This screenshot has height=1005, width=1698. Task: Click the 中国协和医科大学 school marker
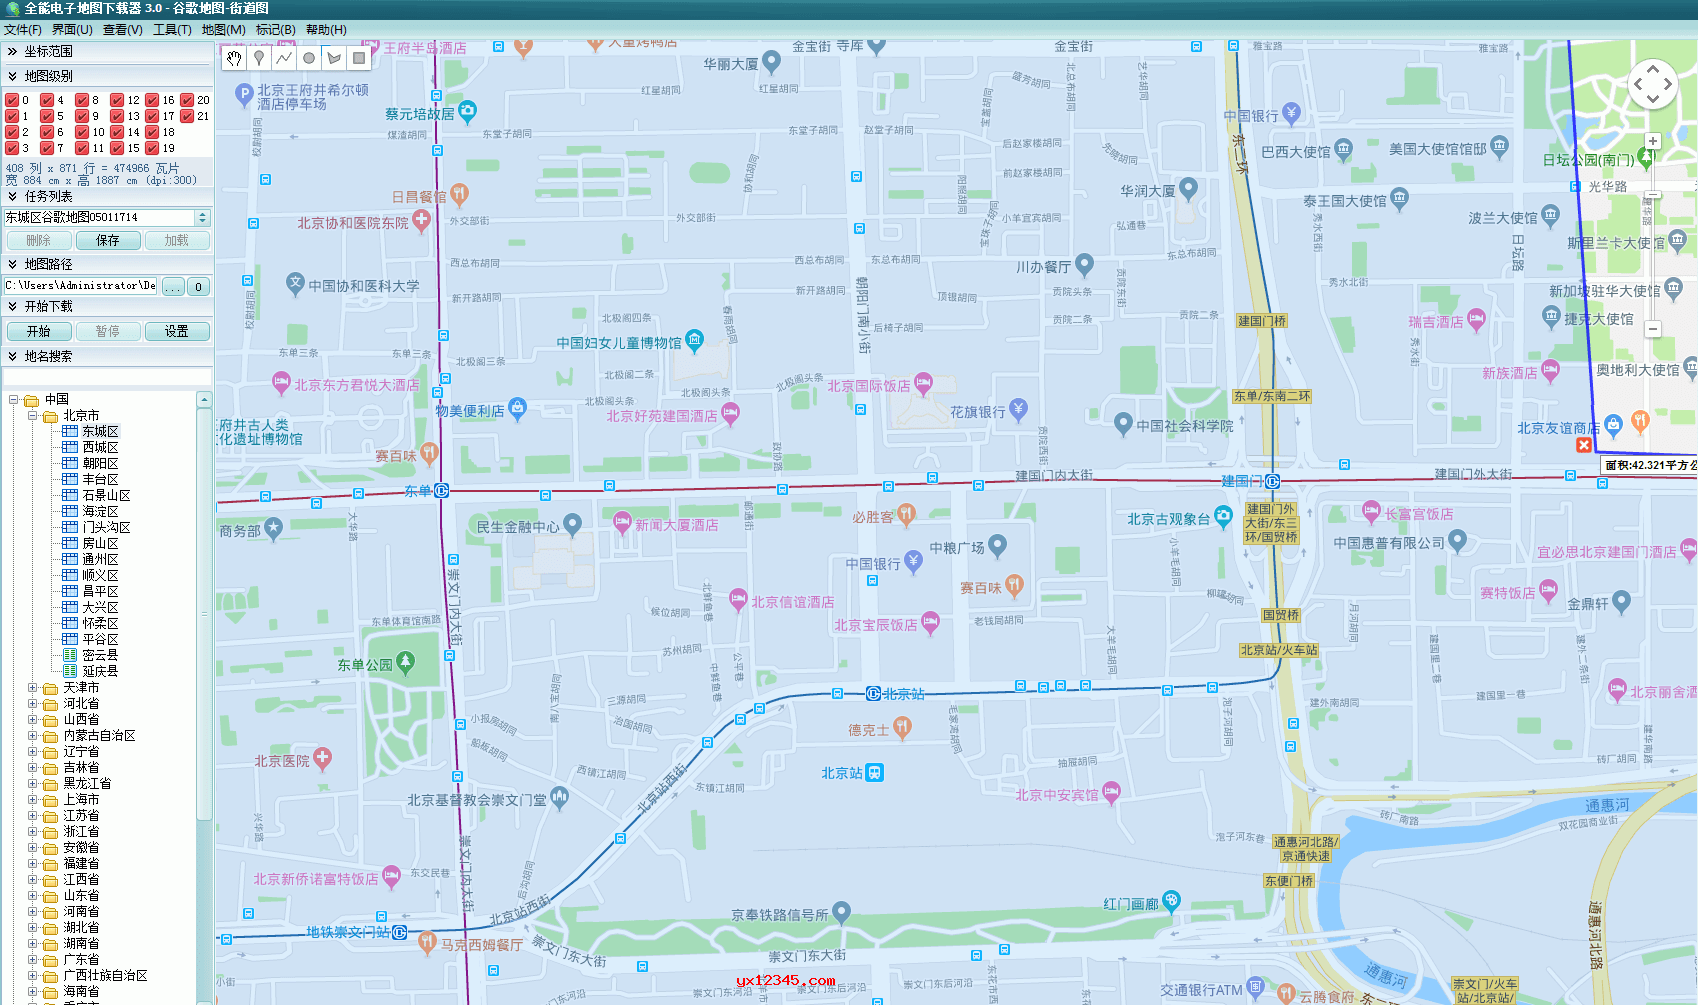pos(295,284)
